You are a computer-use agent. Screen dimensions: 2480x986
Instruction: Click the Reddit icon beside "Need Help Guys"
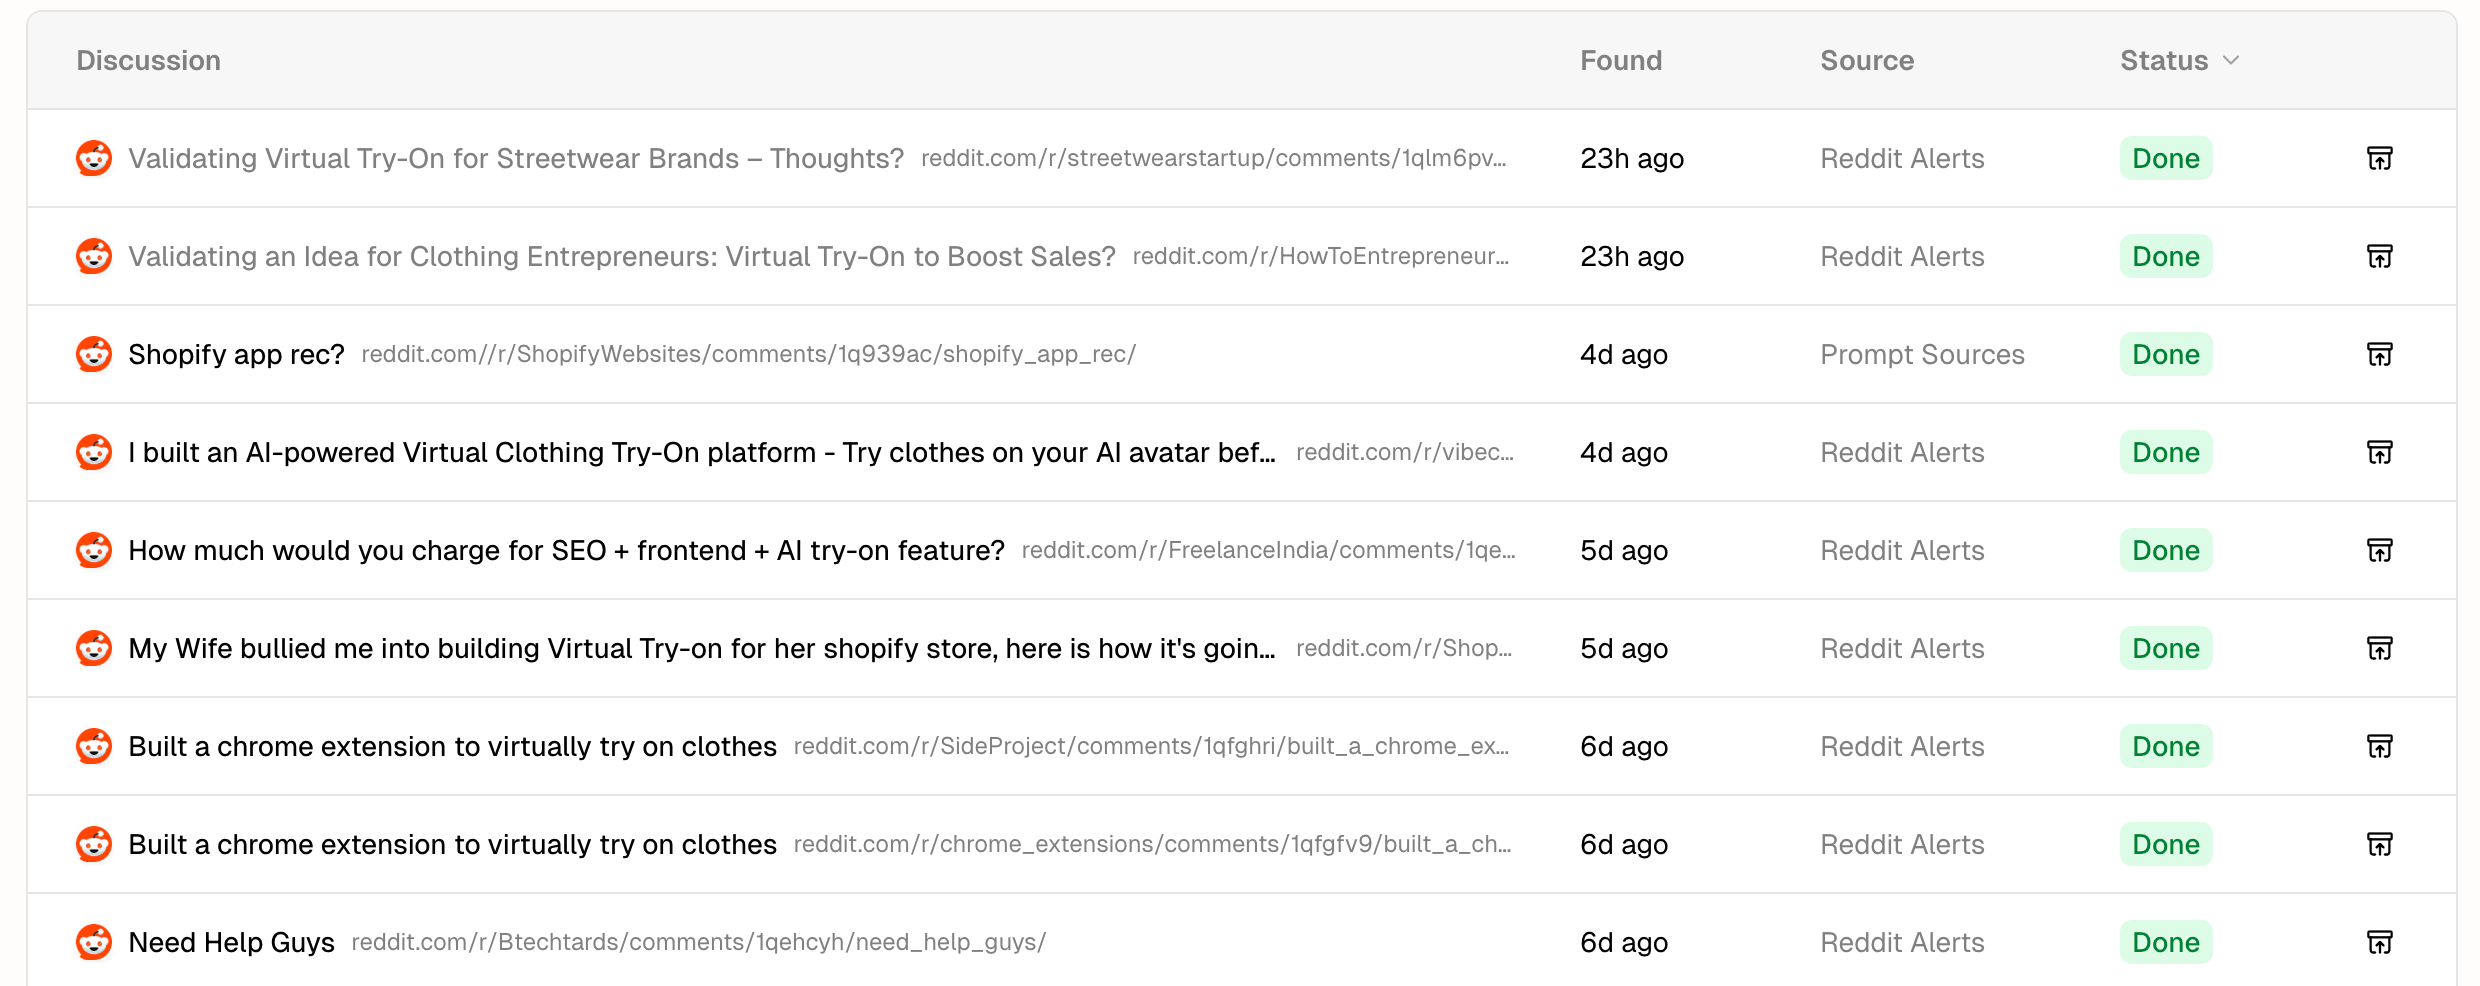(x=93, y=941)
